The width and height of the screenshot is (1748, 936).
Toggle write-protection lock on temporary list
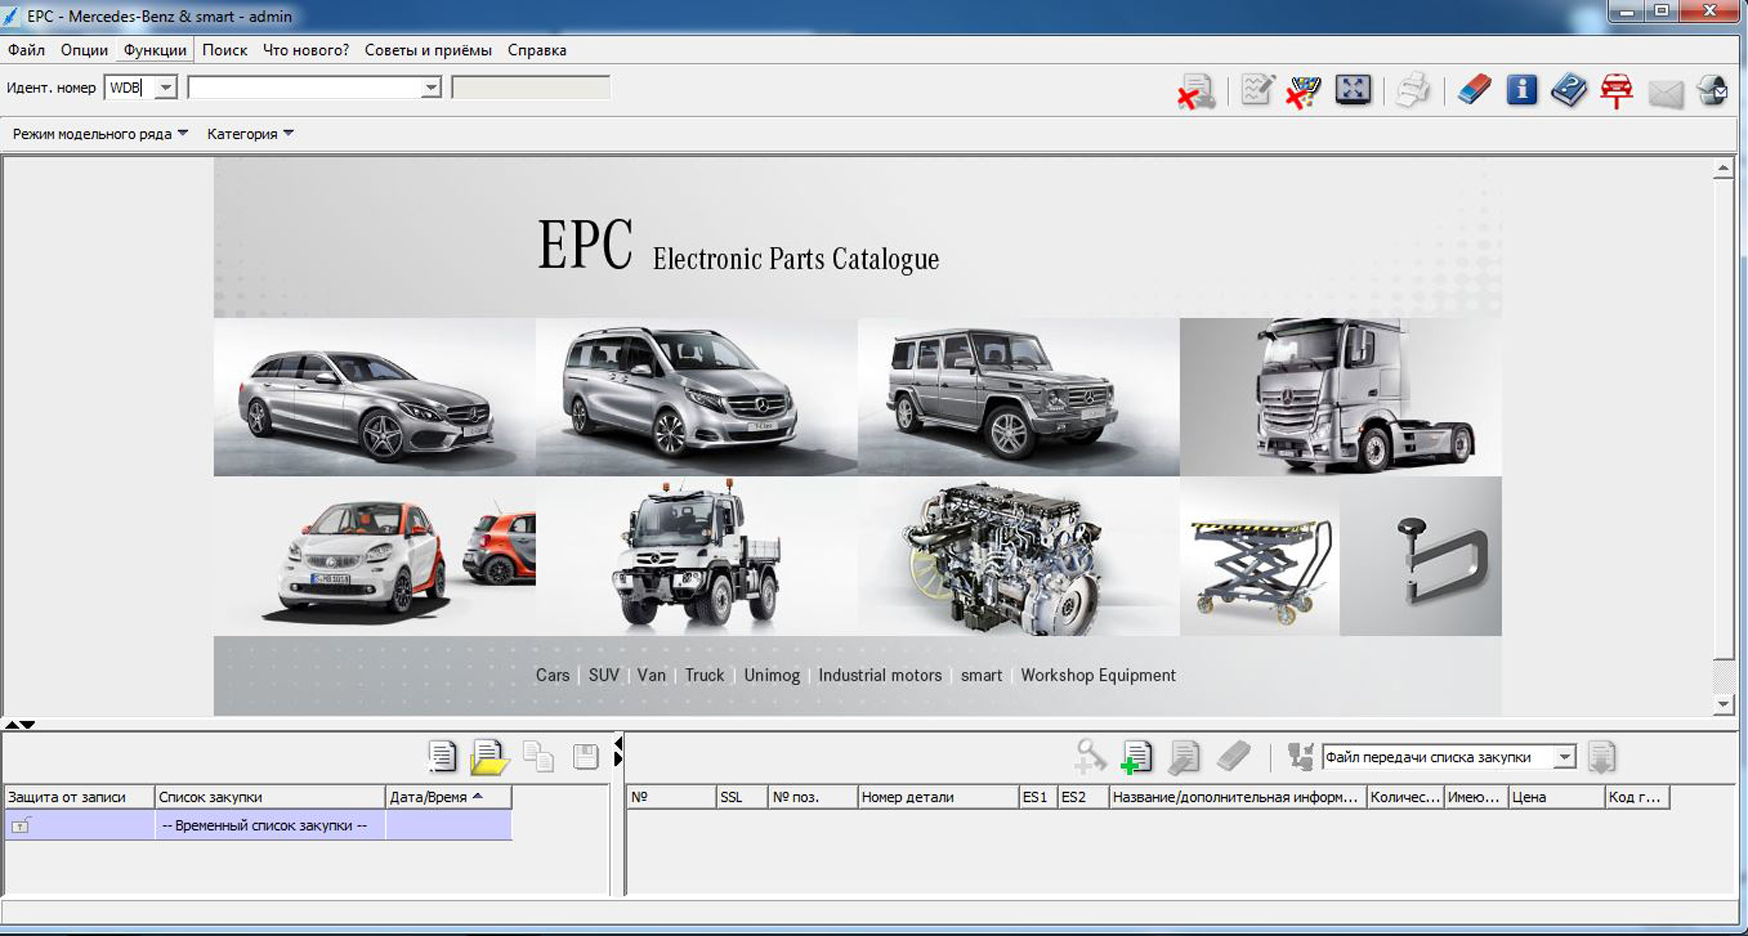21,826
